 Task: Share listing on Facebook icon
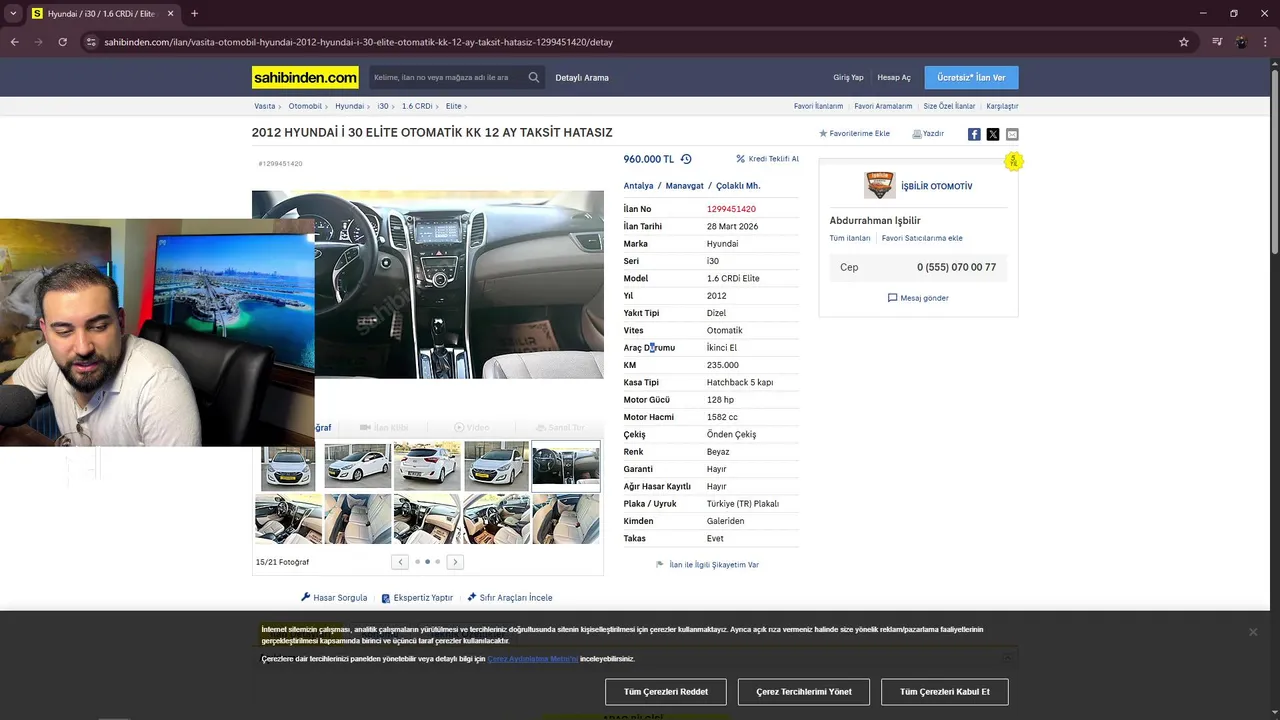[974, 134]
